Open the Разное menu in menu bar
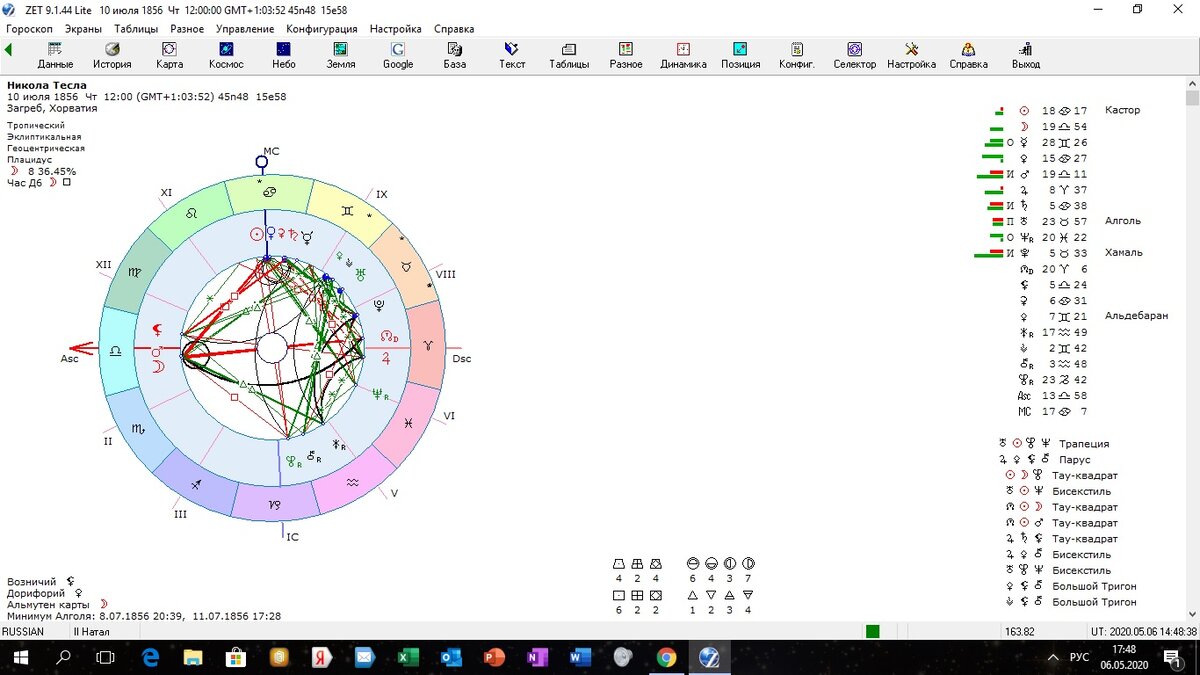 pyautogui.click(x=187, y=29)
